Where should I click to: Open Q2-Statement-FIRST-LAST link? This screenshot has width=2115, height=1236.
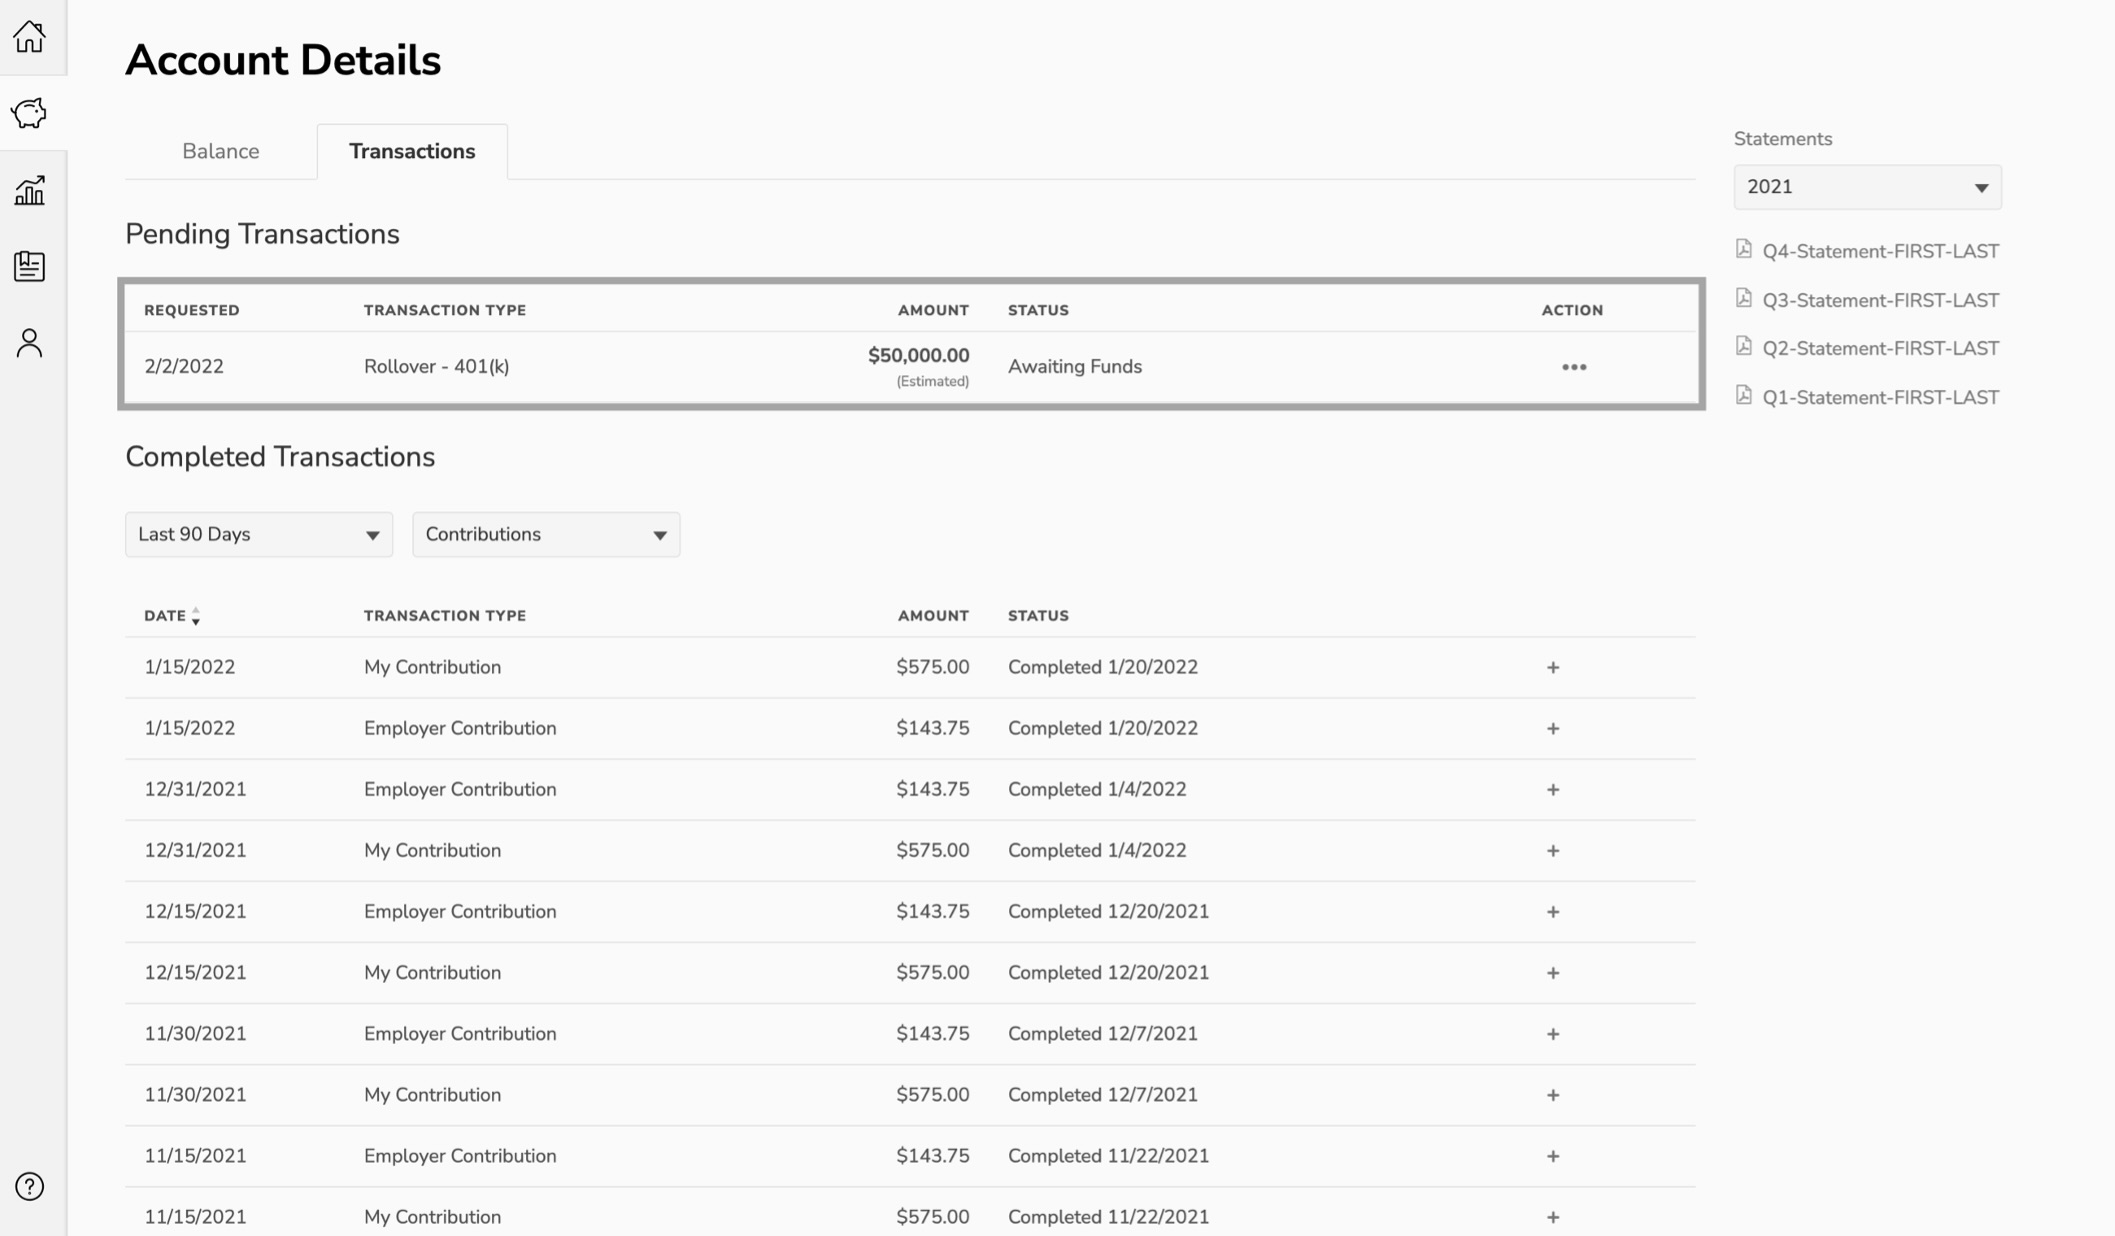point(1880,348)
